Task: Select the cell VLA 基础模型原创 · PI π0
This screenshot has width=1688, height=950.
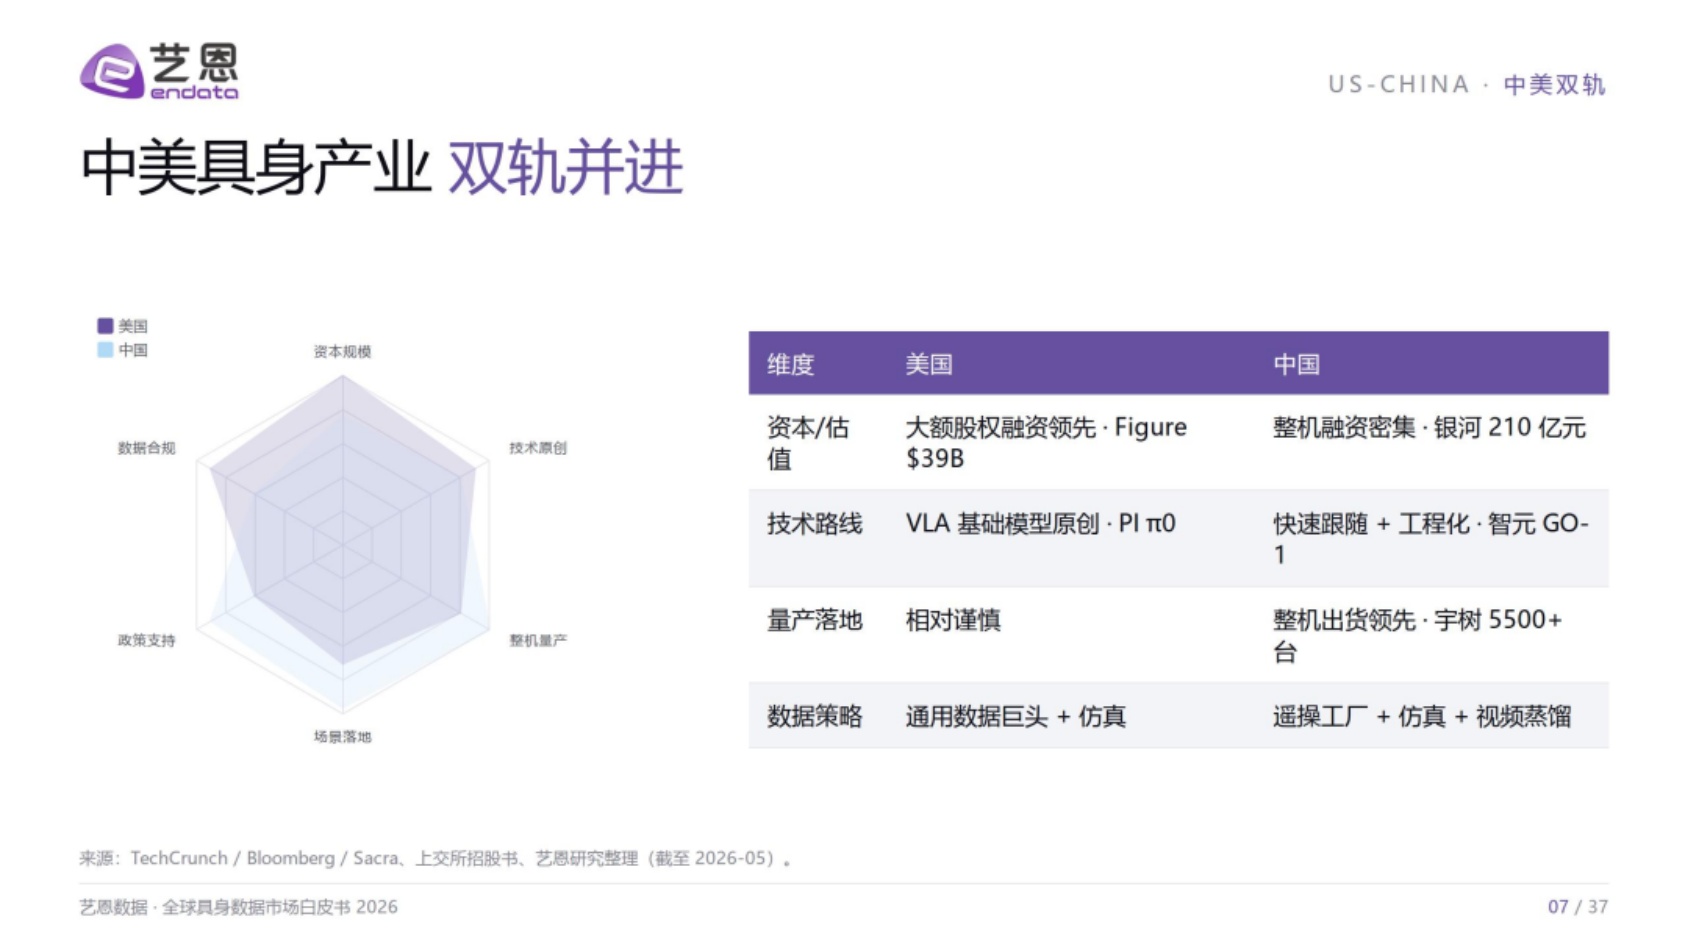Action: click(1041, 524)
